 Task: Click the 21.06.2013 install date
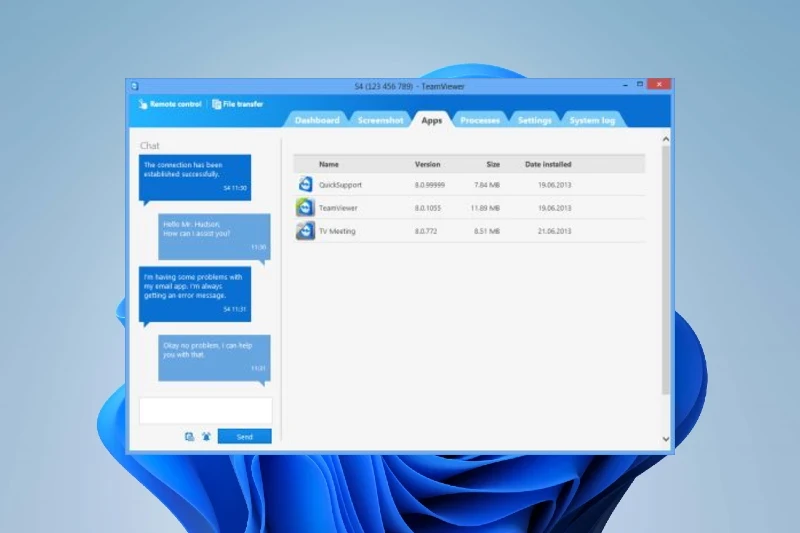[x=555, y=231]
